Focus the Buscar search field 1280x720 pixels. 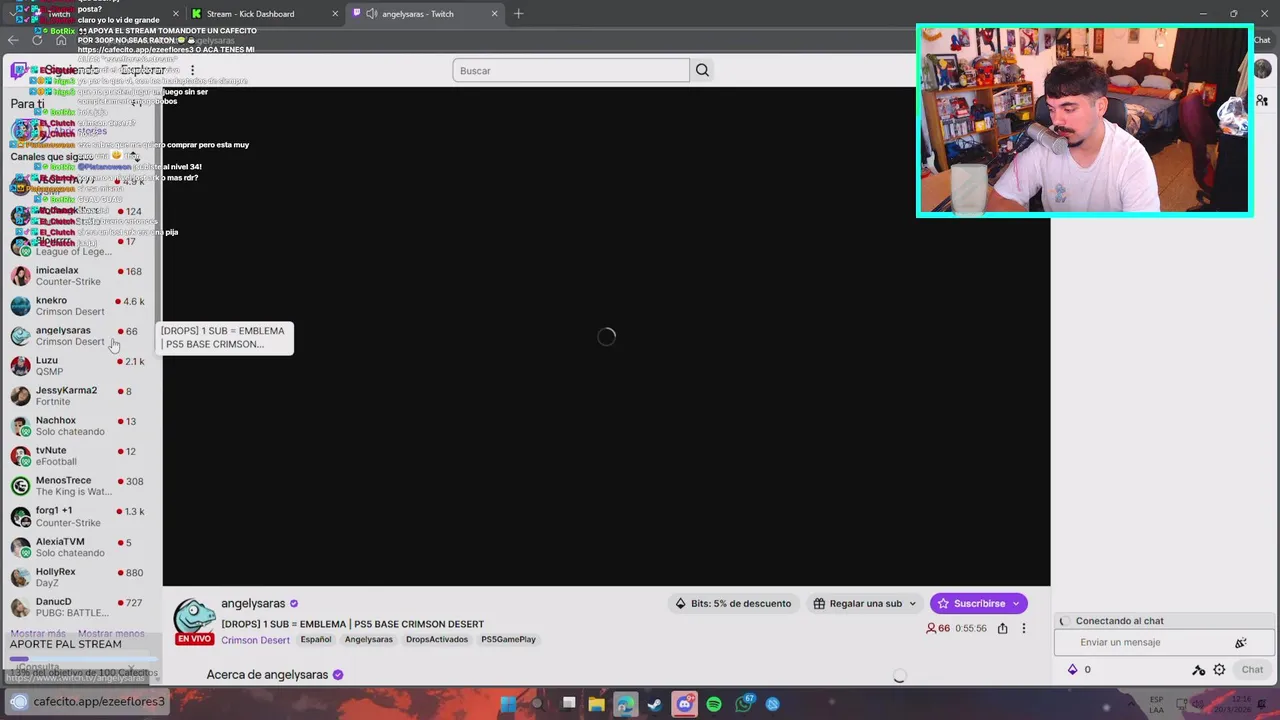(x=571, y=70)
